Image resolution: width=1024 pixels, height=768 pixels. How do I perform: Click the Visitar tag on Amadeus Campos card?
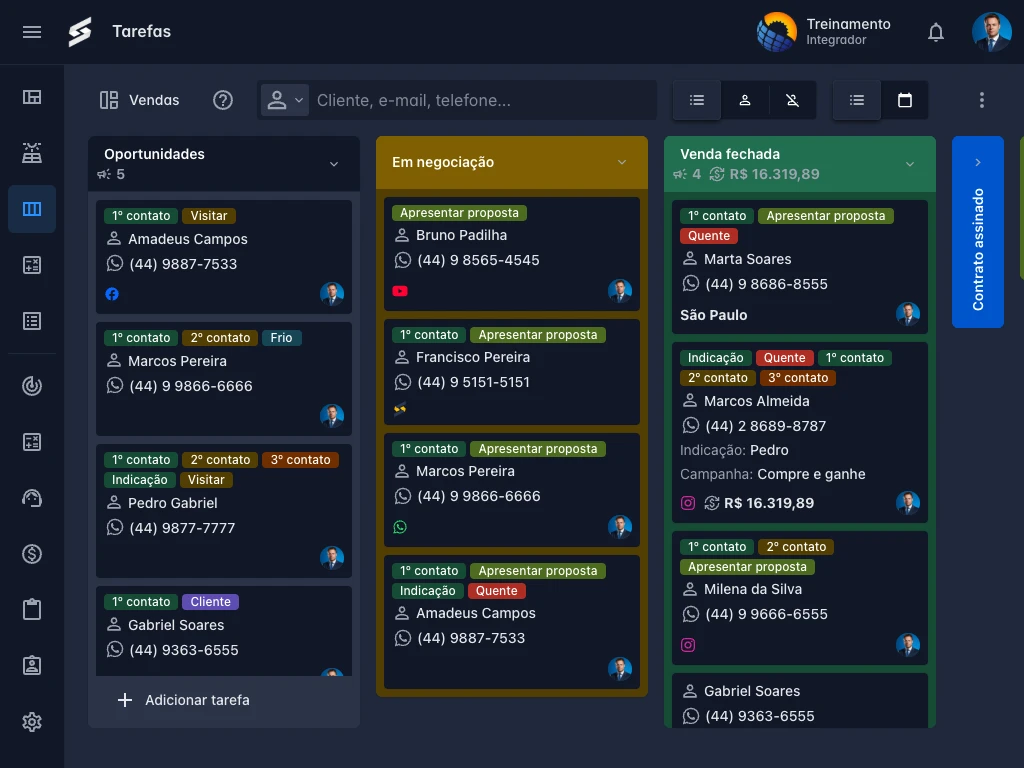[x=209, y=216]
